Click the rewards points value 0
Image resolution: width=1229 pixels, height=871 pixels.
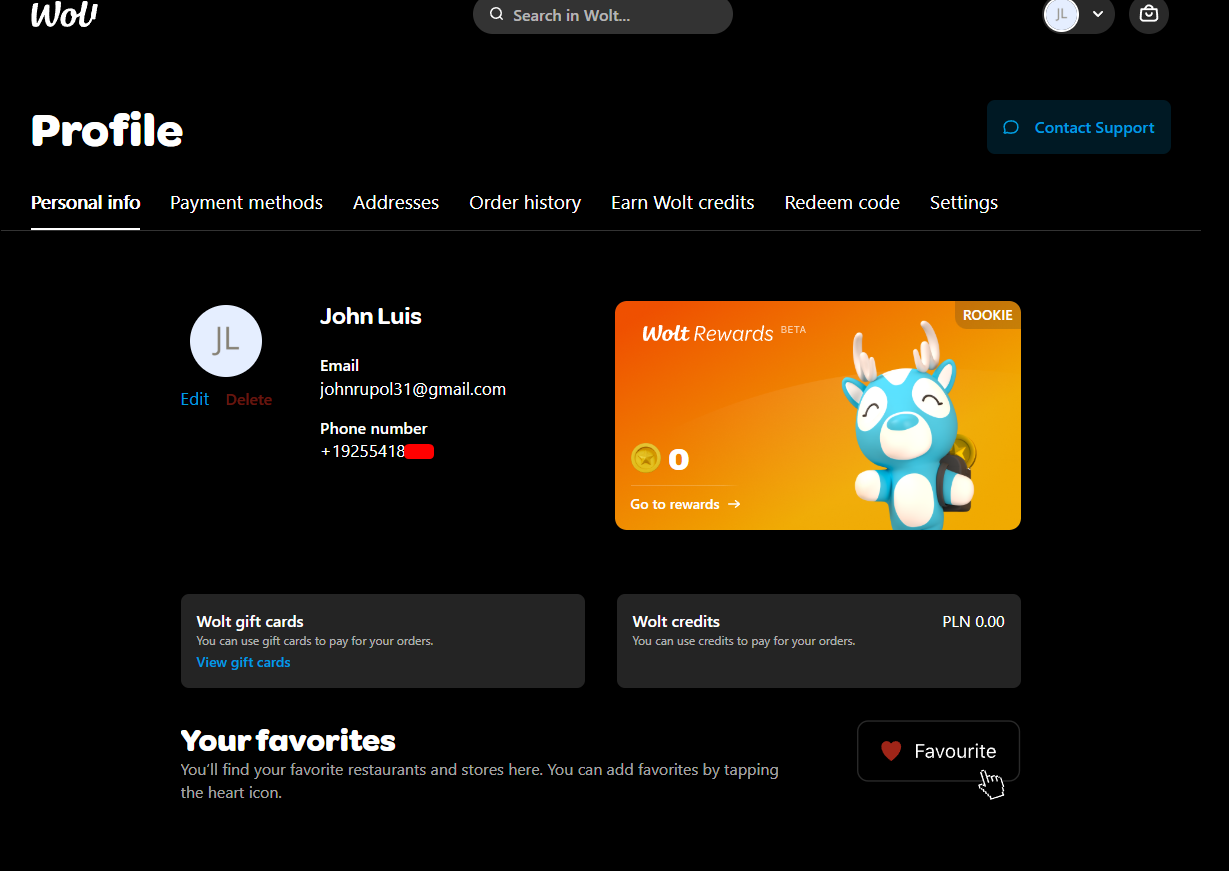tap(679, 460)
